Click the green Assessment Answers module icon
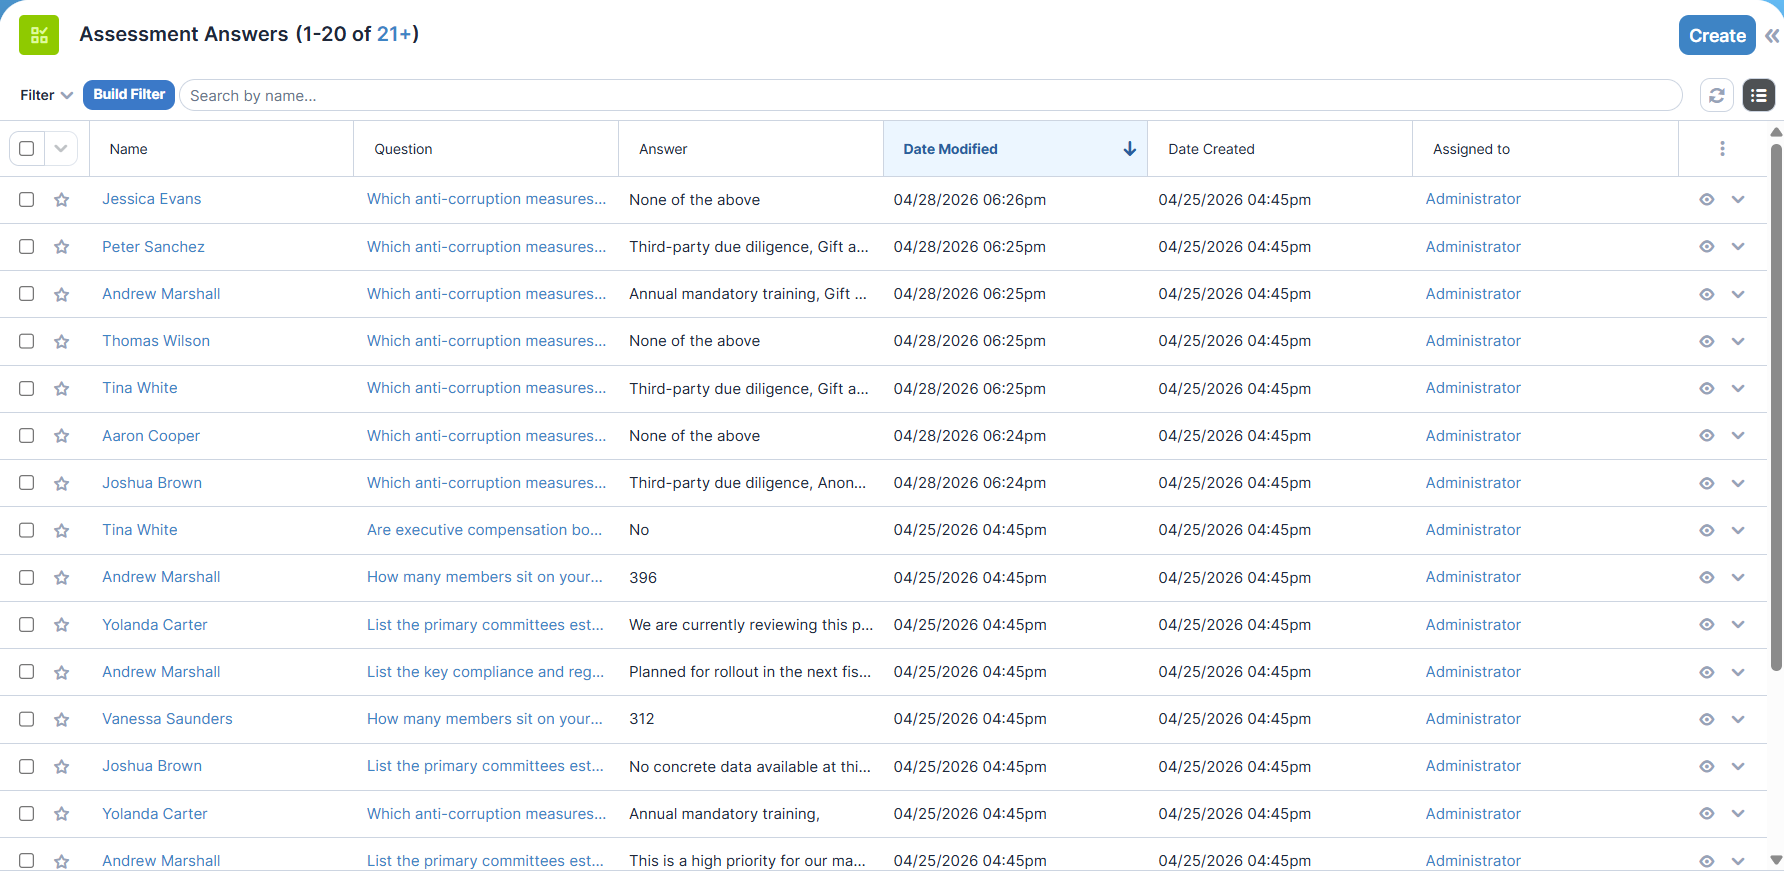Image resolution: width=1784 pixels, height=872 pixels. tap(39, 35)
